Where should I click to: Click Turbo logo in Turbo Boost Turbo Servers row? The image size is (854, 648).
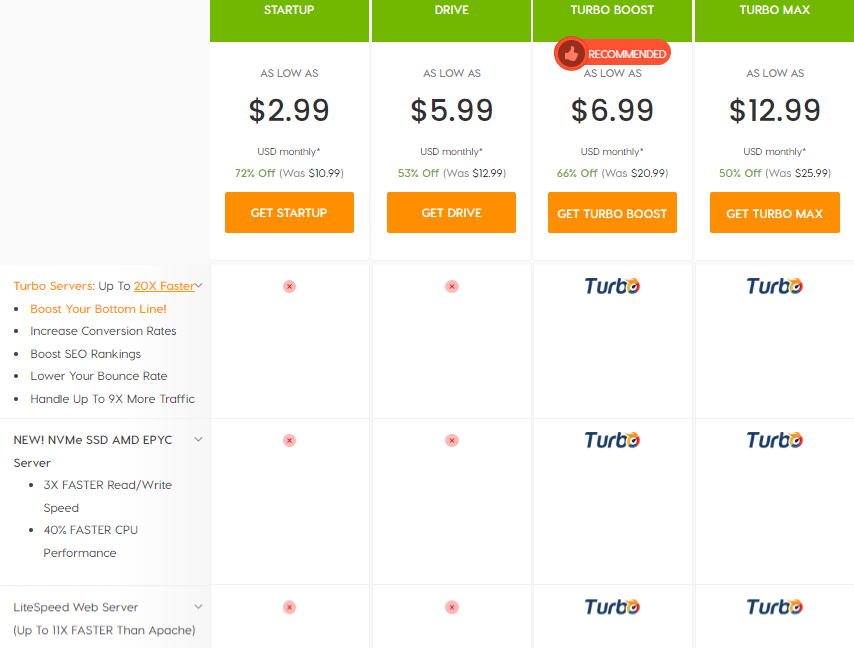pos(612,286)
